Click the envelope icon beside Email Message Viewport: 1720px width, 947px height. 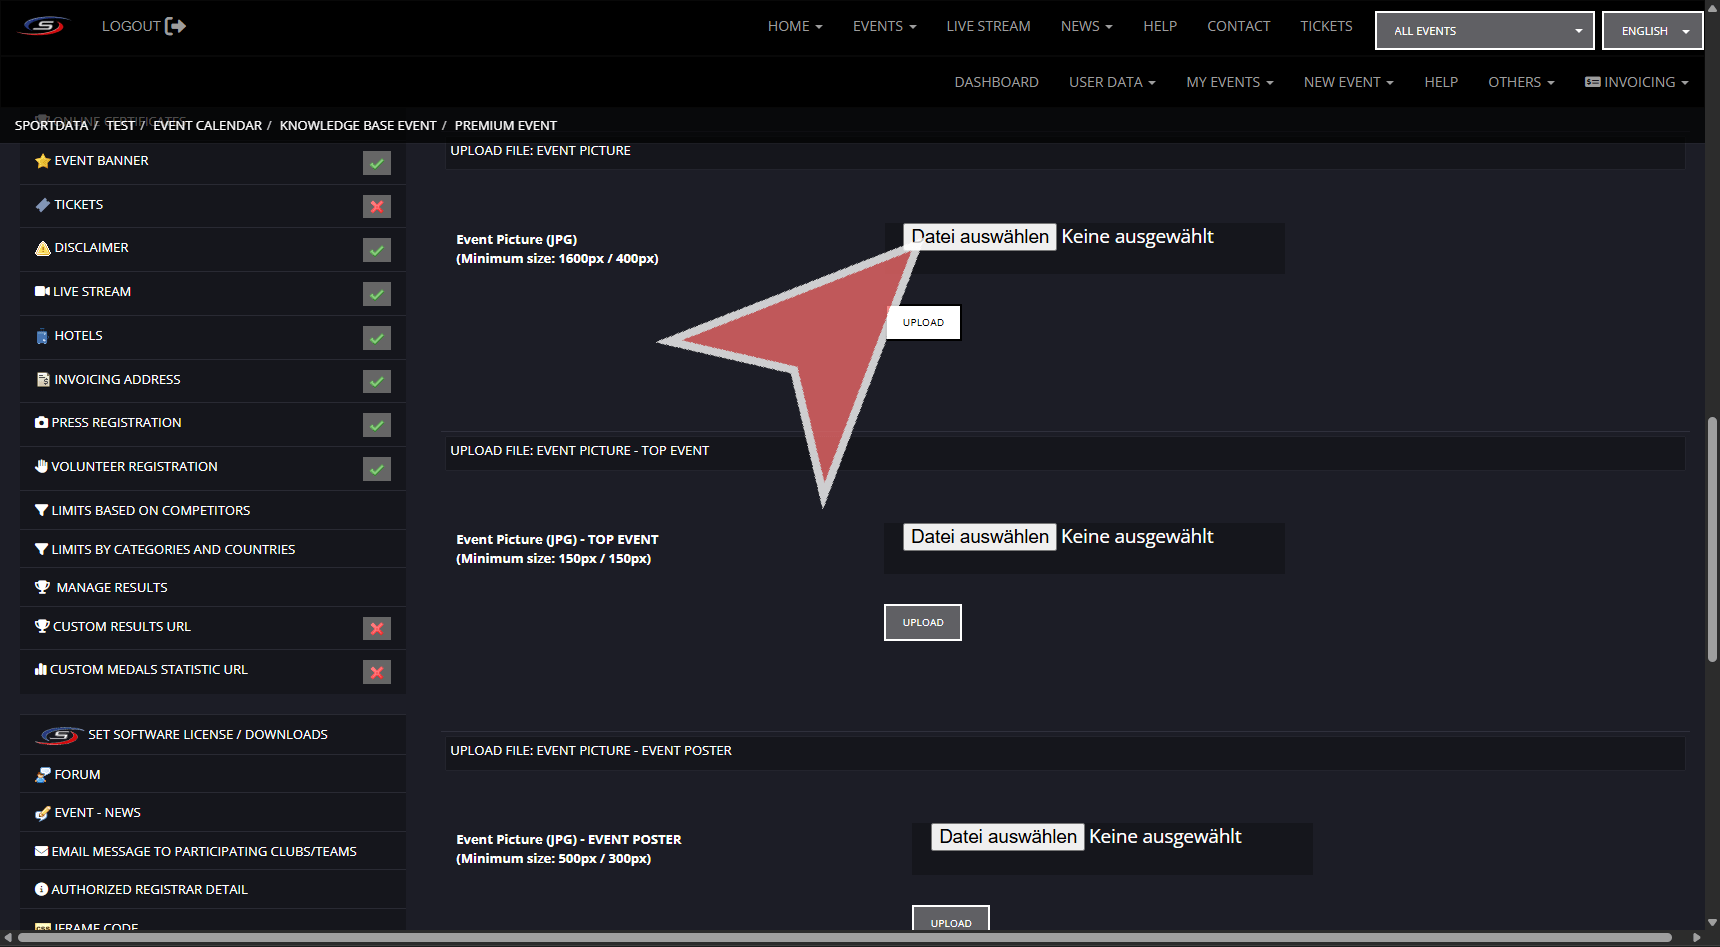click(x=41, y=852)
